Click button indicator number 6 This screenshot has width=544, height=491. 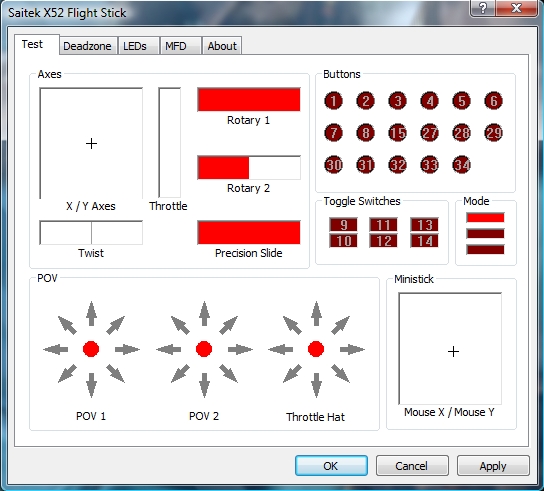(x=493, y=101)
